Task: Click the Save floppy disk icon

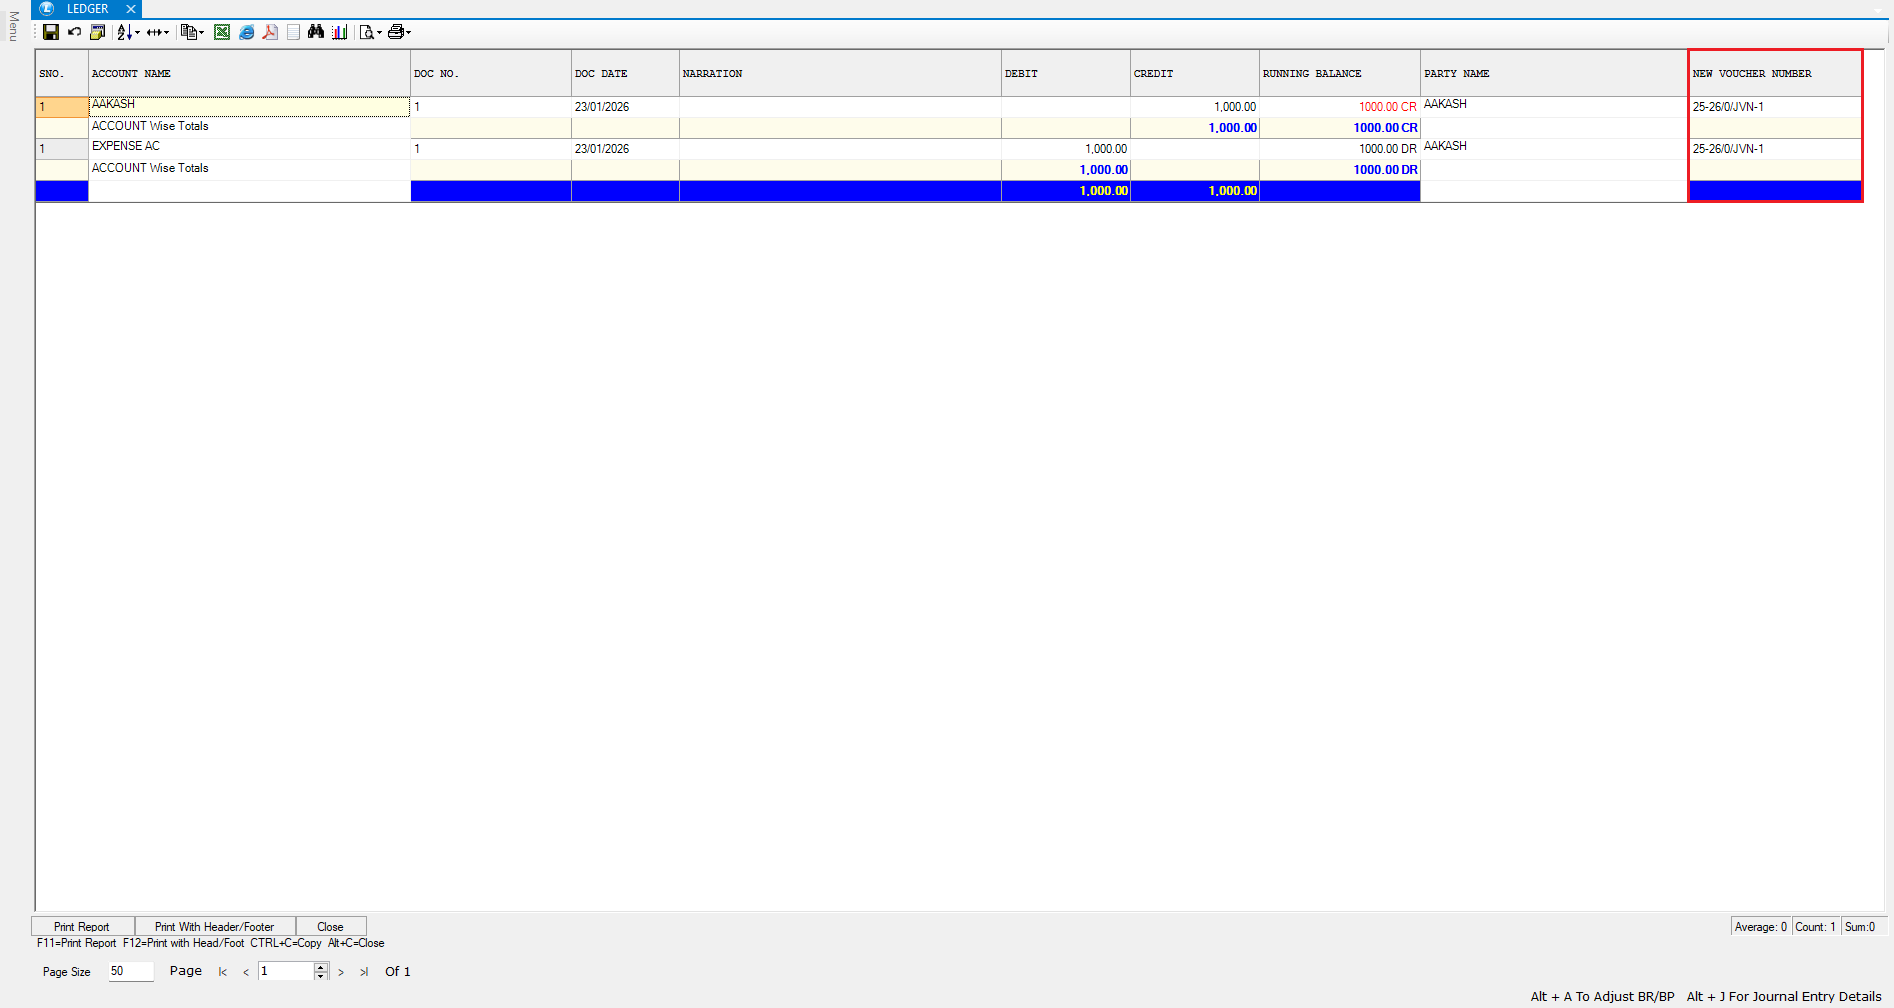Action: click(50, 32)
